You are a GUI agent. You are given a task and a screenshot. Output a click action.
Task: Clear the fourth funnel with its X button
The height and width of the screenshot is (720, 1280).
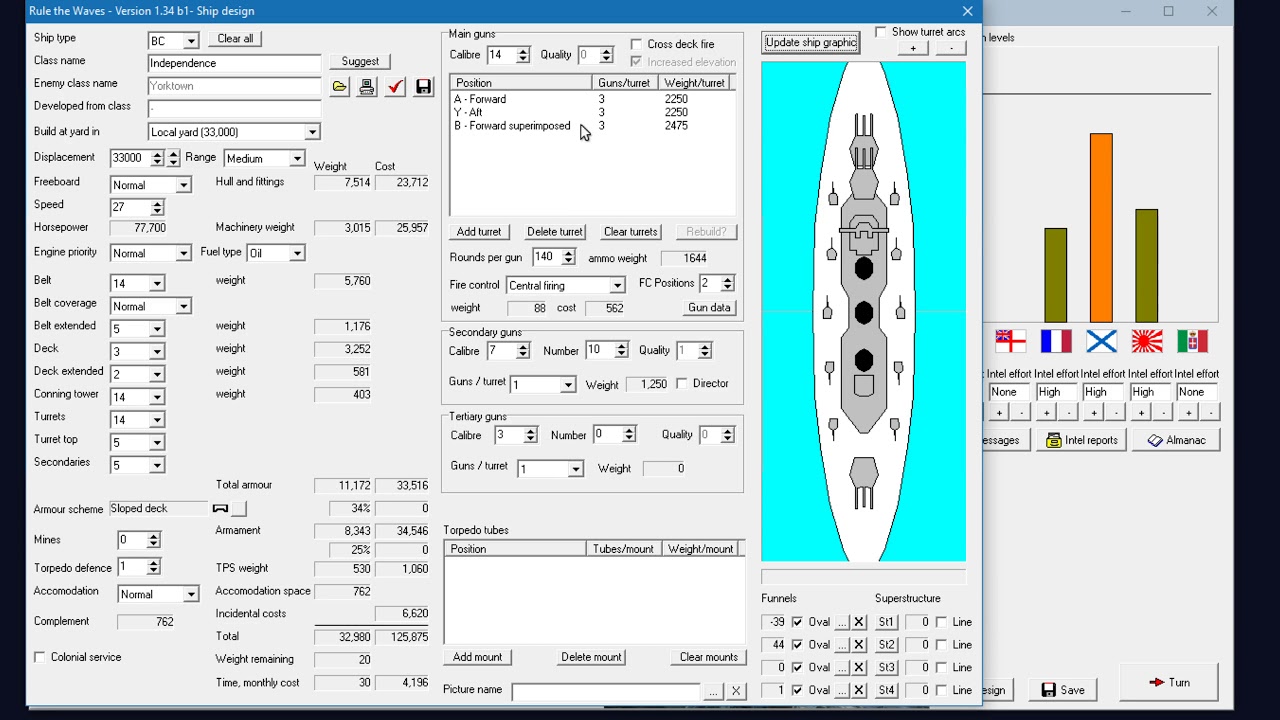(x=858, y=691)
